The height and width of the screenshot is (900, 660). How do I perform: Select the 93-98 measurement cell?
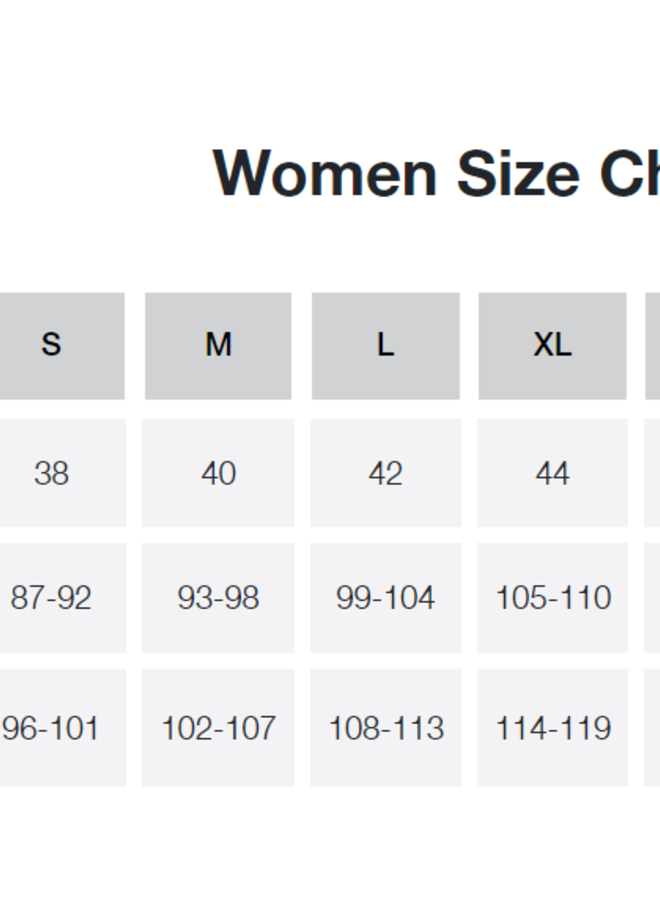pyautogui.click(x=218, y=598)
